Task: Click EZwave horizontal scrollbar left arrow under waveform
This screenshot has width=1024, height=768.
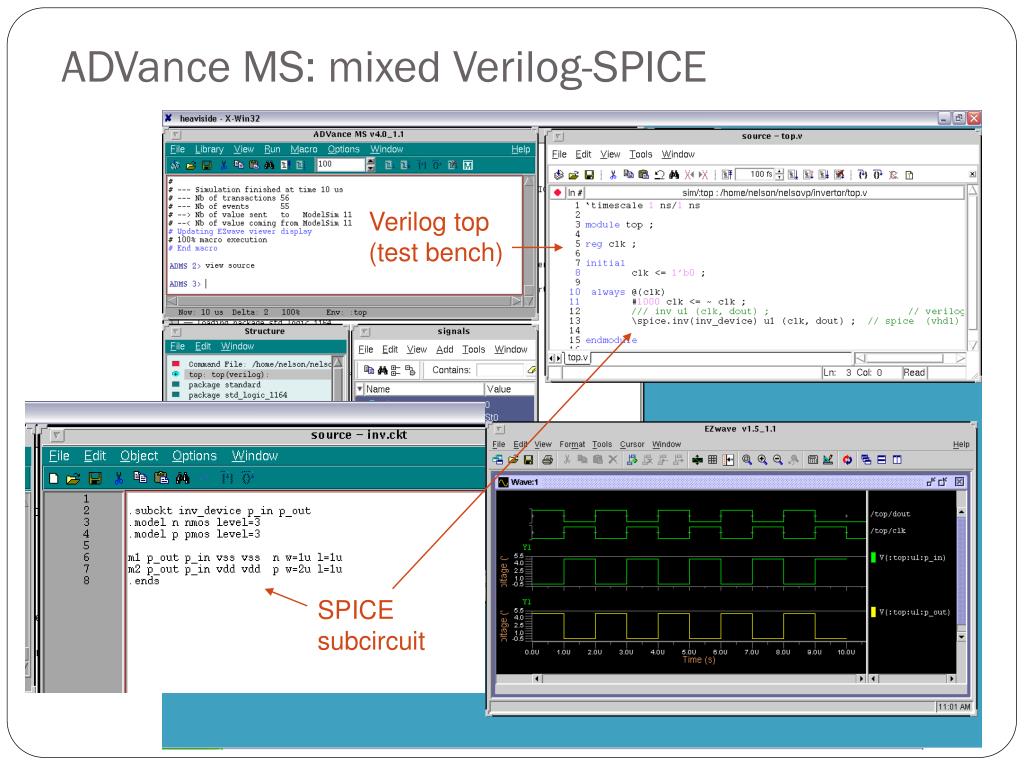Action: 537,679
